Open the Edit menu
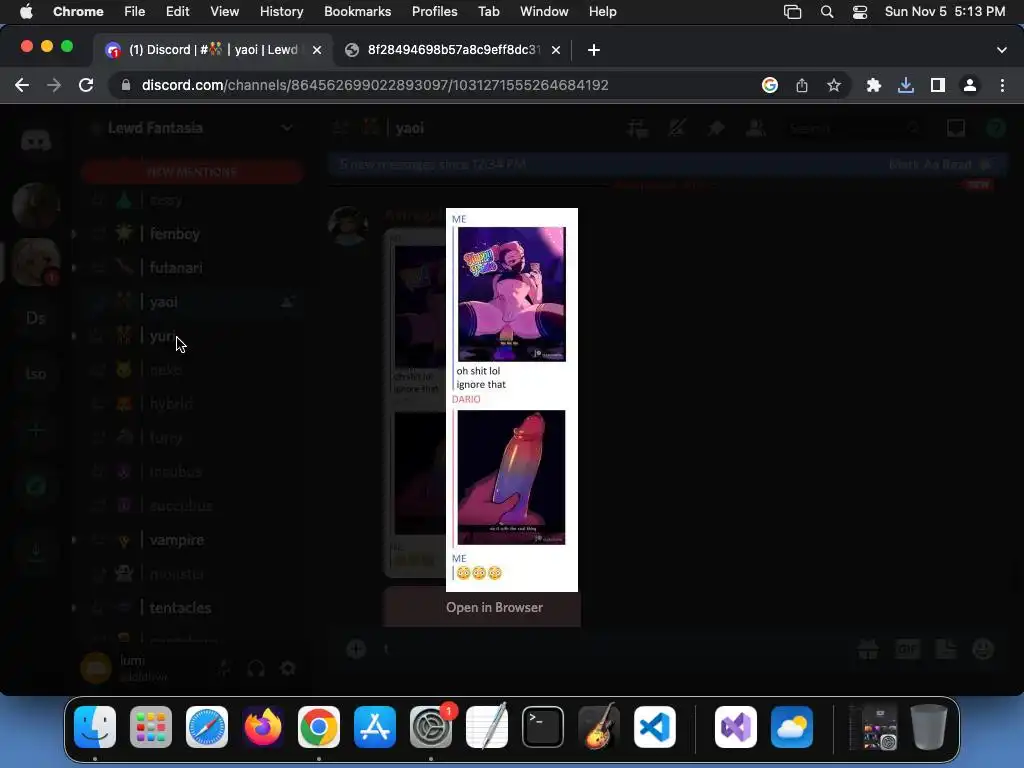The image size is (1024, 768). tap(178, 12)
